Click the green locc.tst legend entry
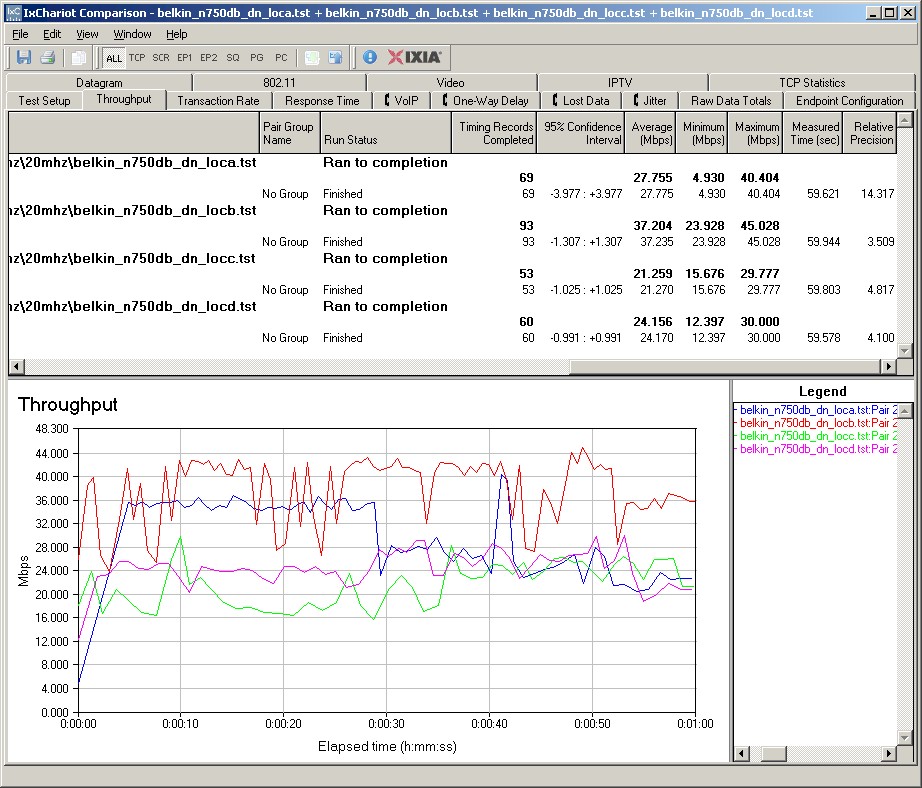 tap(816, 436)
